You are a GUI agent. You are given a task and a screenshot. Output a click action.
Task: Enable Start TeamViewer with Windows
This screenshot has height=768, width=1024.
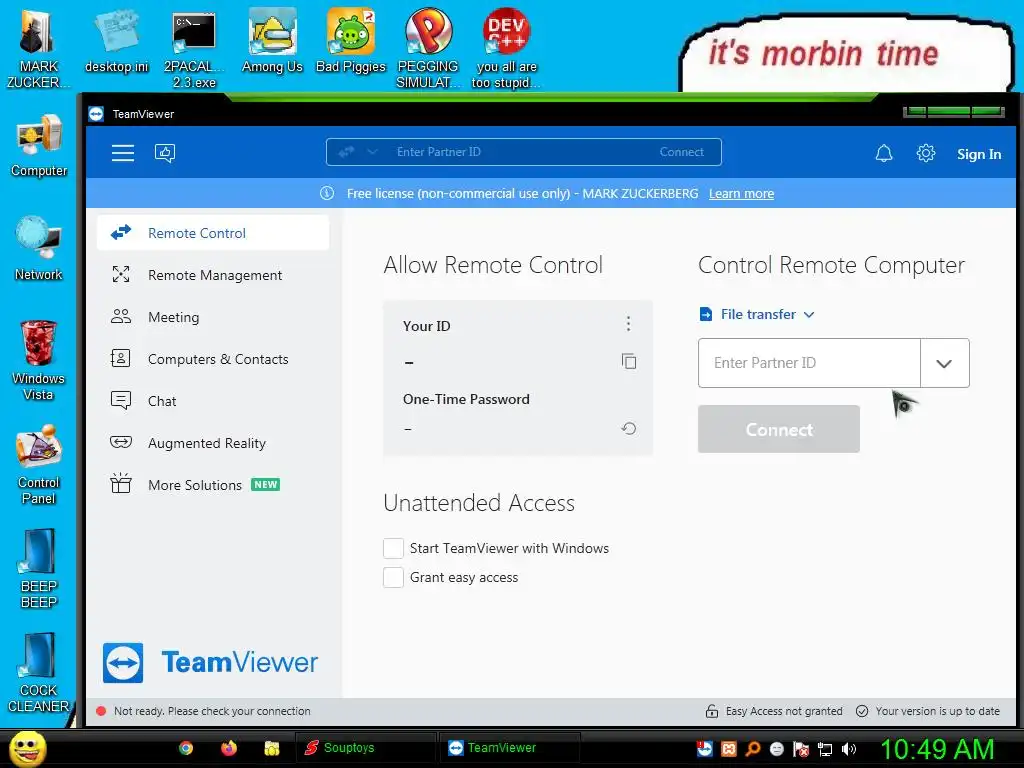(393, 548)
